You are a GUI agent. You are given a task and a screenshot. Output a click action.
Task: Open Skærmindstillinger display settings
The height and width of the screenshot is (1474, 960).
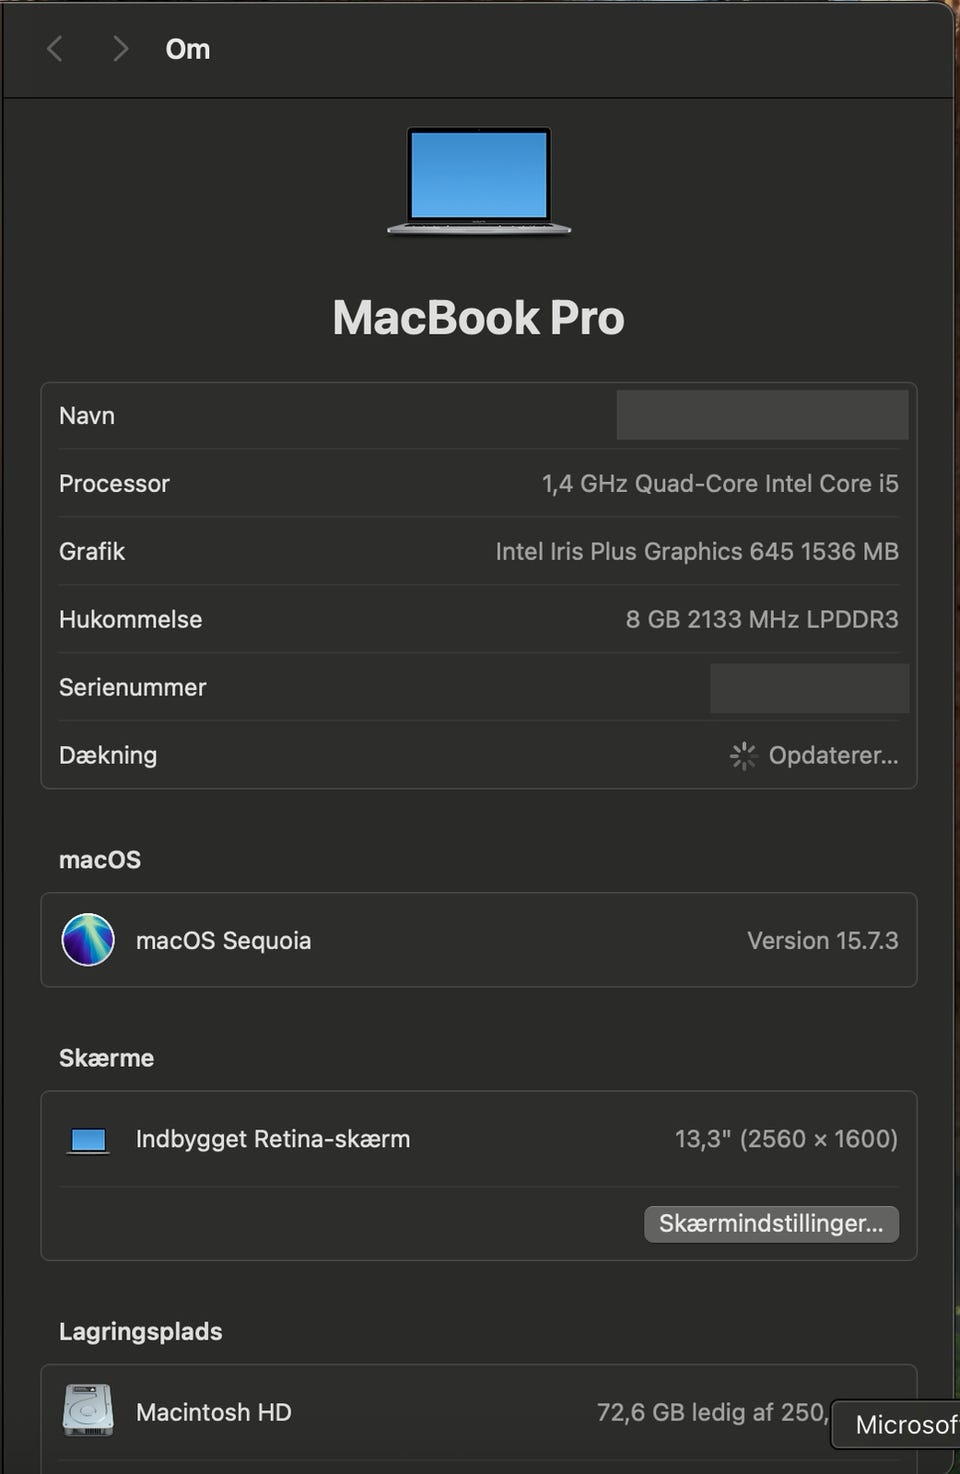(771, 1224)
